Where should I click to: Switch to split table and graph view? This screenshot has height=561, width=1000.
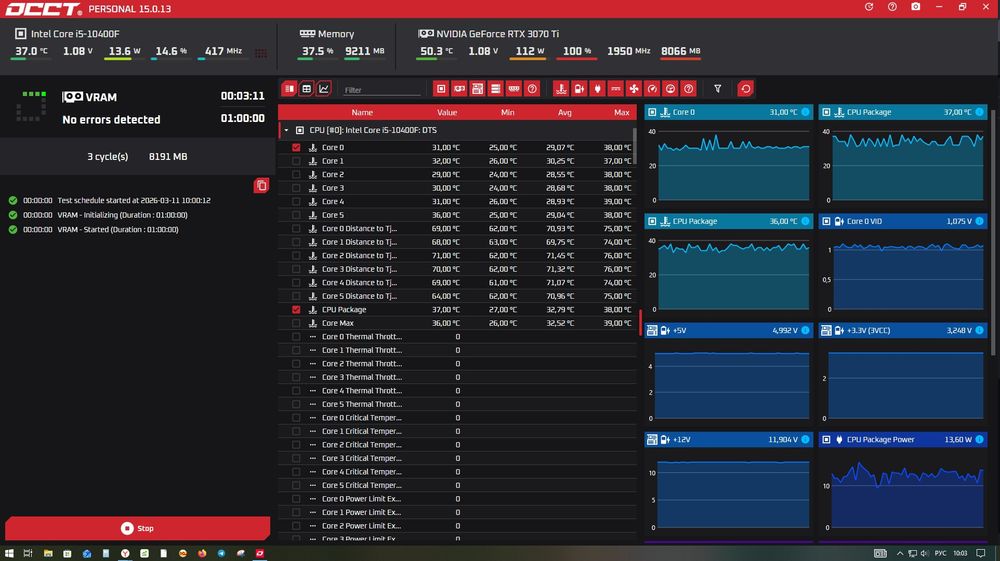pyautogui.click(x=289, y=89)
